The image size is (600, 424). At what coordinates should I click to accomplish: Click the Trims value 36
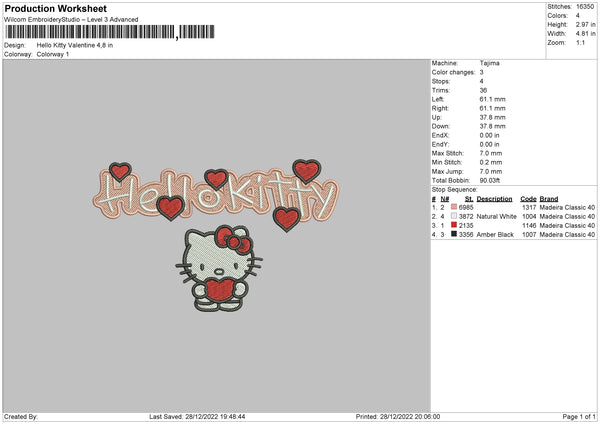pyautogui.click(x=483, y=90)
